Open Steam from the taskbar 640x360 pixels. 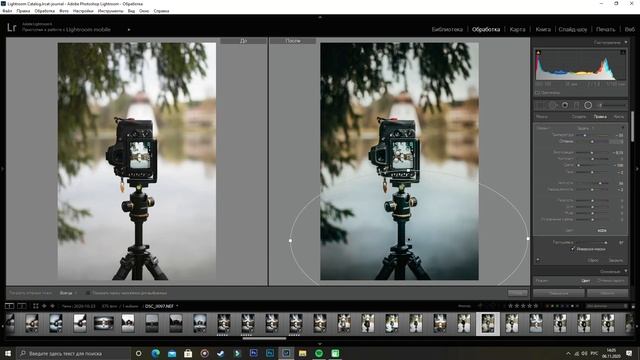pos(221,353)
